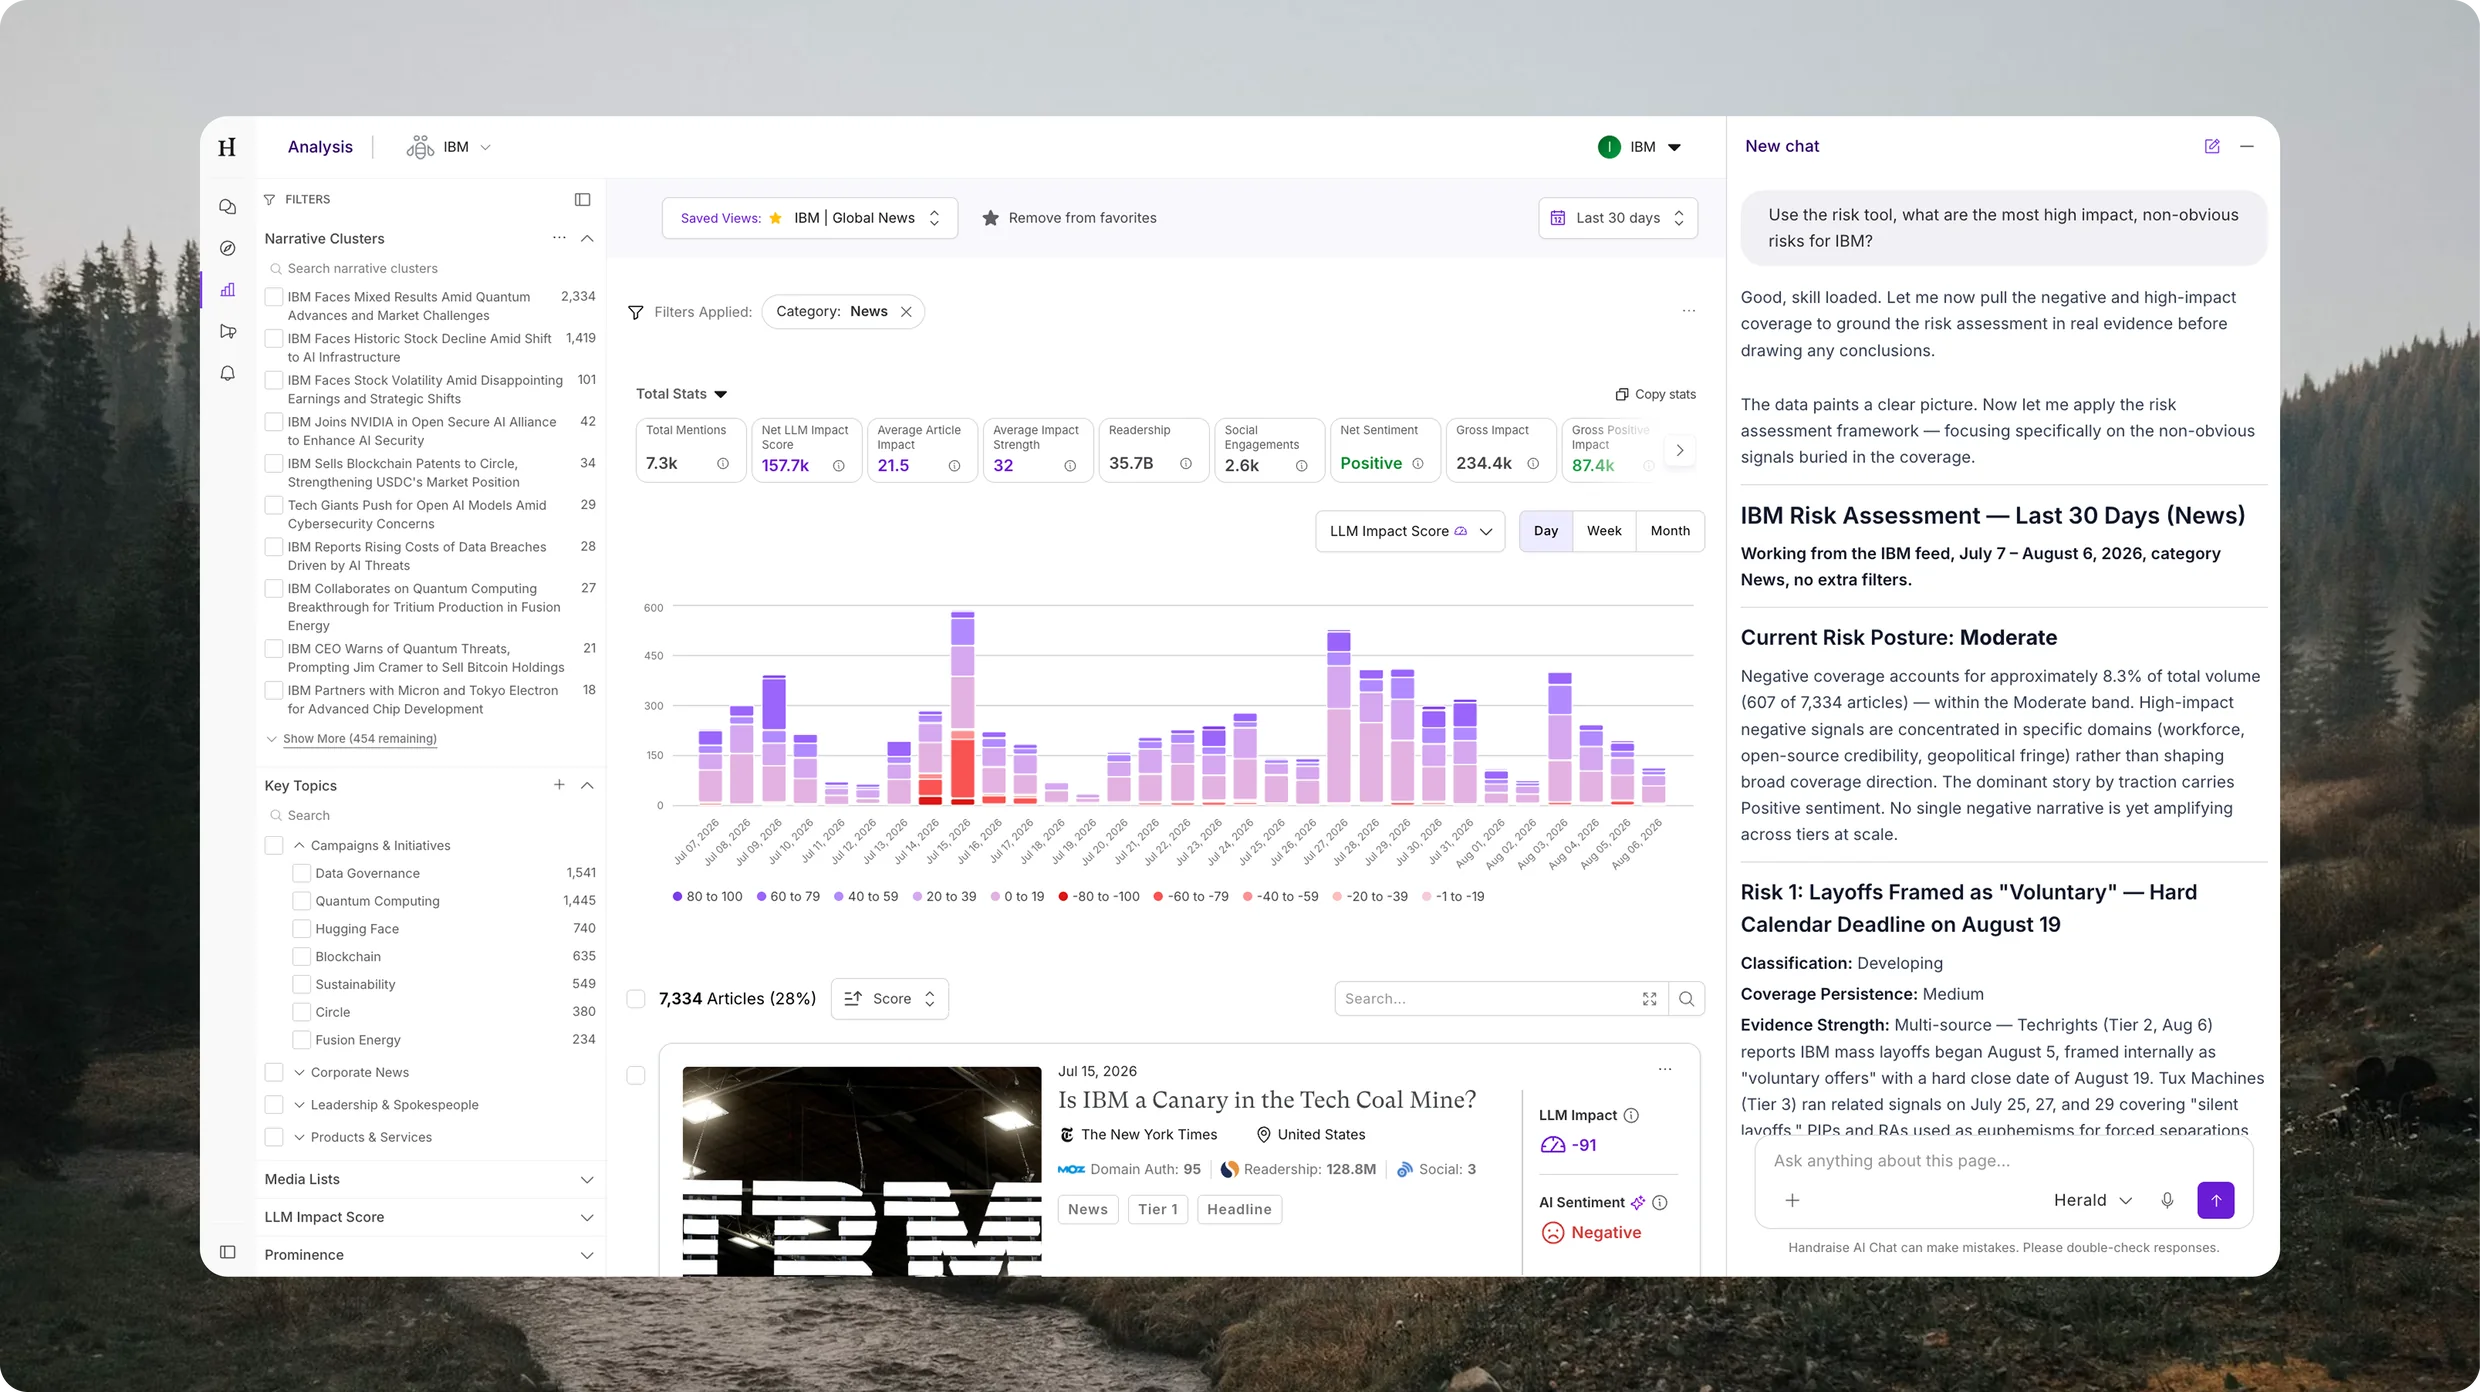Open the Saved Views selector

pyautogui.click(x=810, y=218)
